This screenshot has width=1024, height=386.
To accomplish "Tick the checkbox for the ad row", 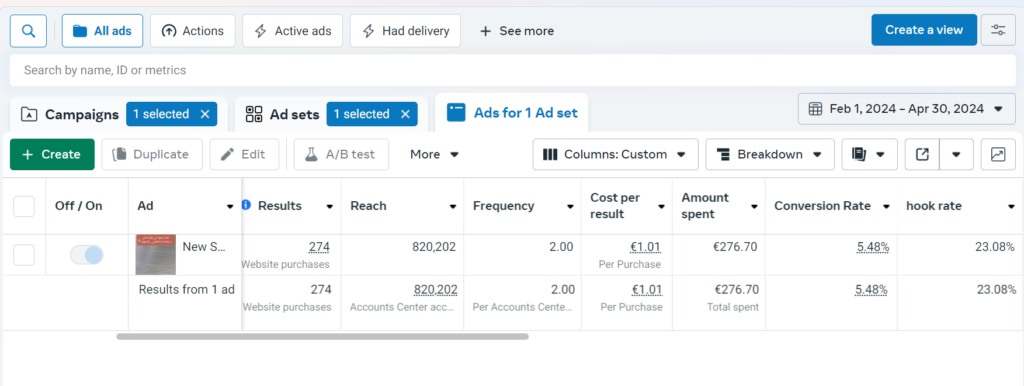I will point(24,255).
